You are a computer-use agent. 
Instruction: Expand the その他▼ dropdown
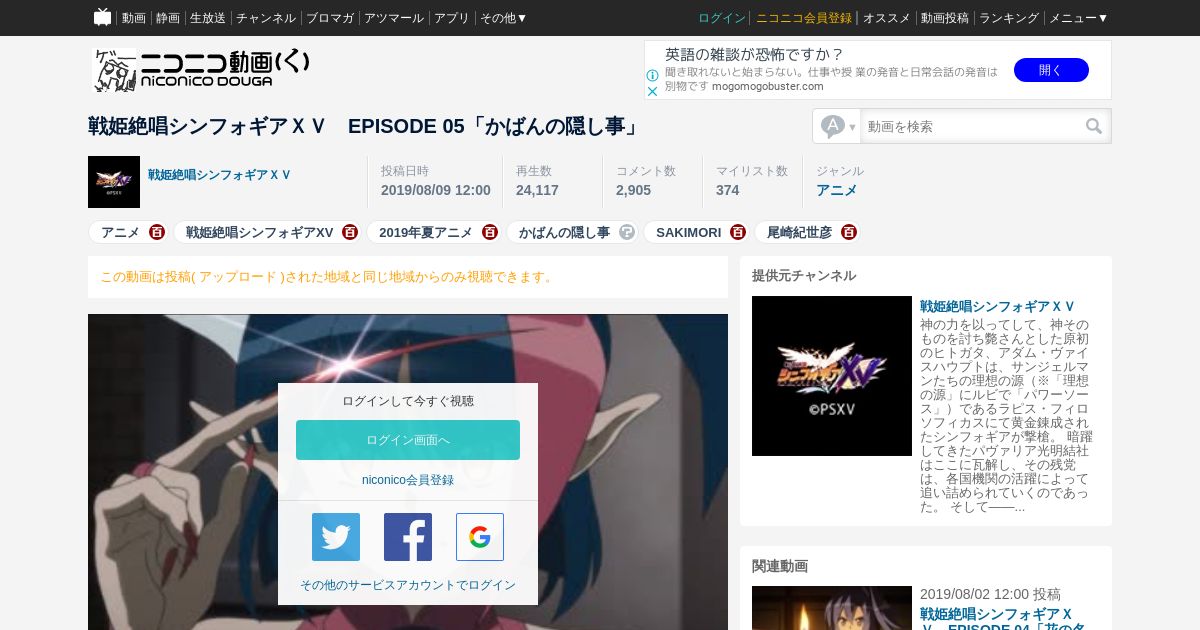pos(504,18)
